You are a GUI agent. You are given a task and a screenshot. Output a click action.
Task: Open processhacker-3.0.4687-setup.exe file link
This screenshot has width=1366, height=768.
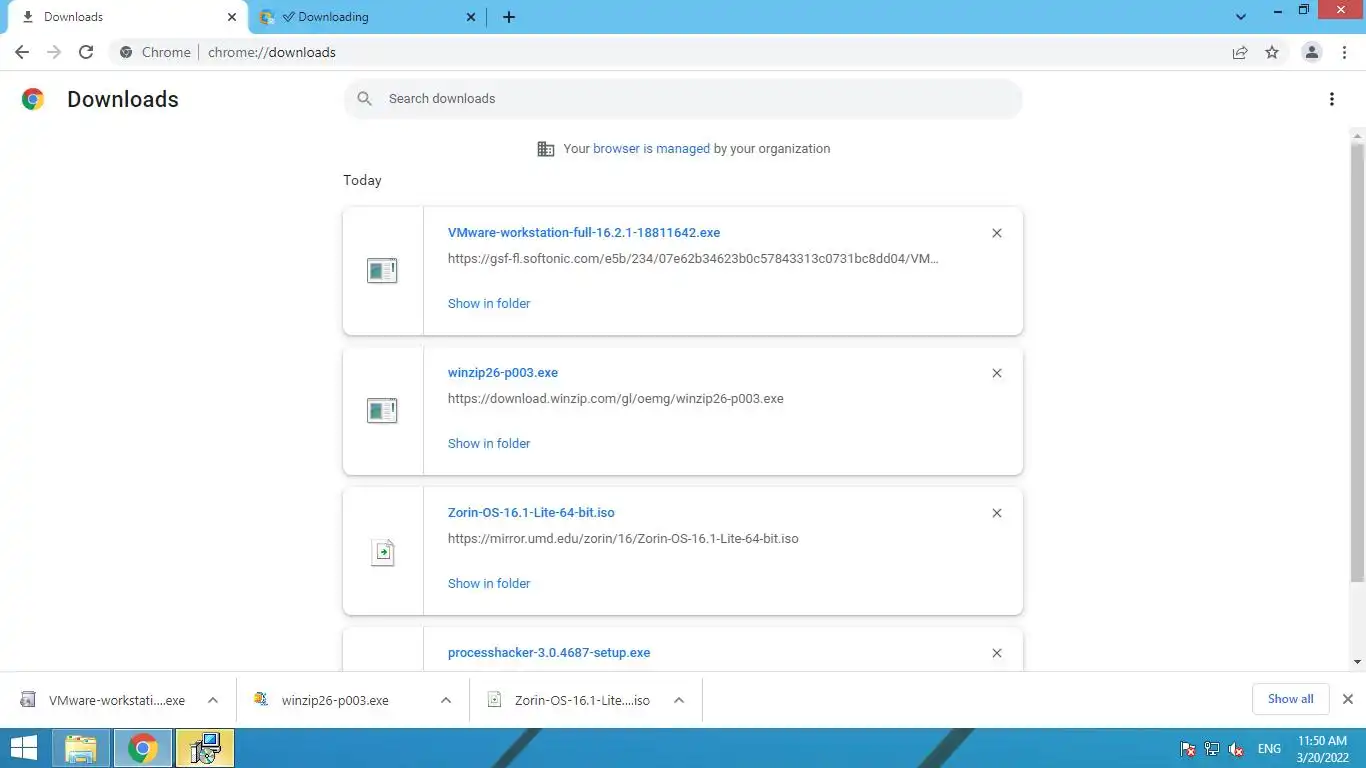coord(549,652)
